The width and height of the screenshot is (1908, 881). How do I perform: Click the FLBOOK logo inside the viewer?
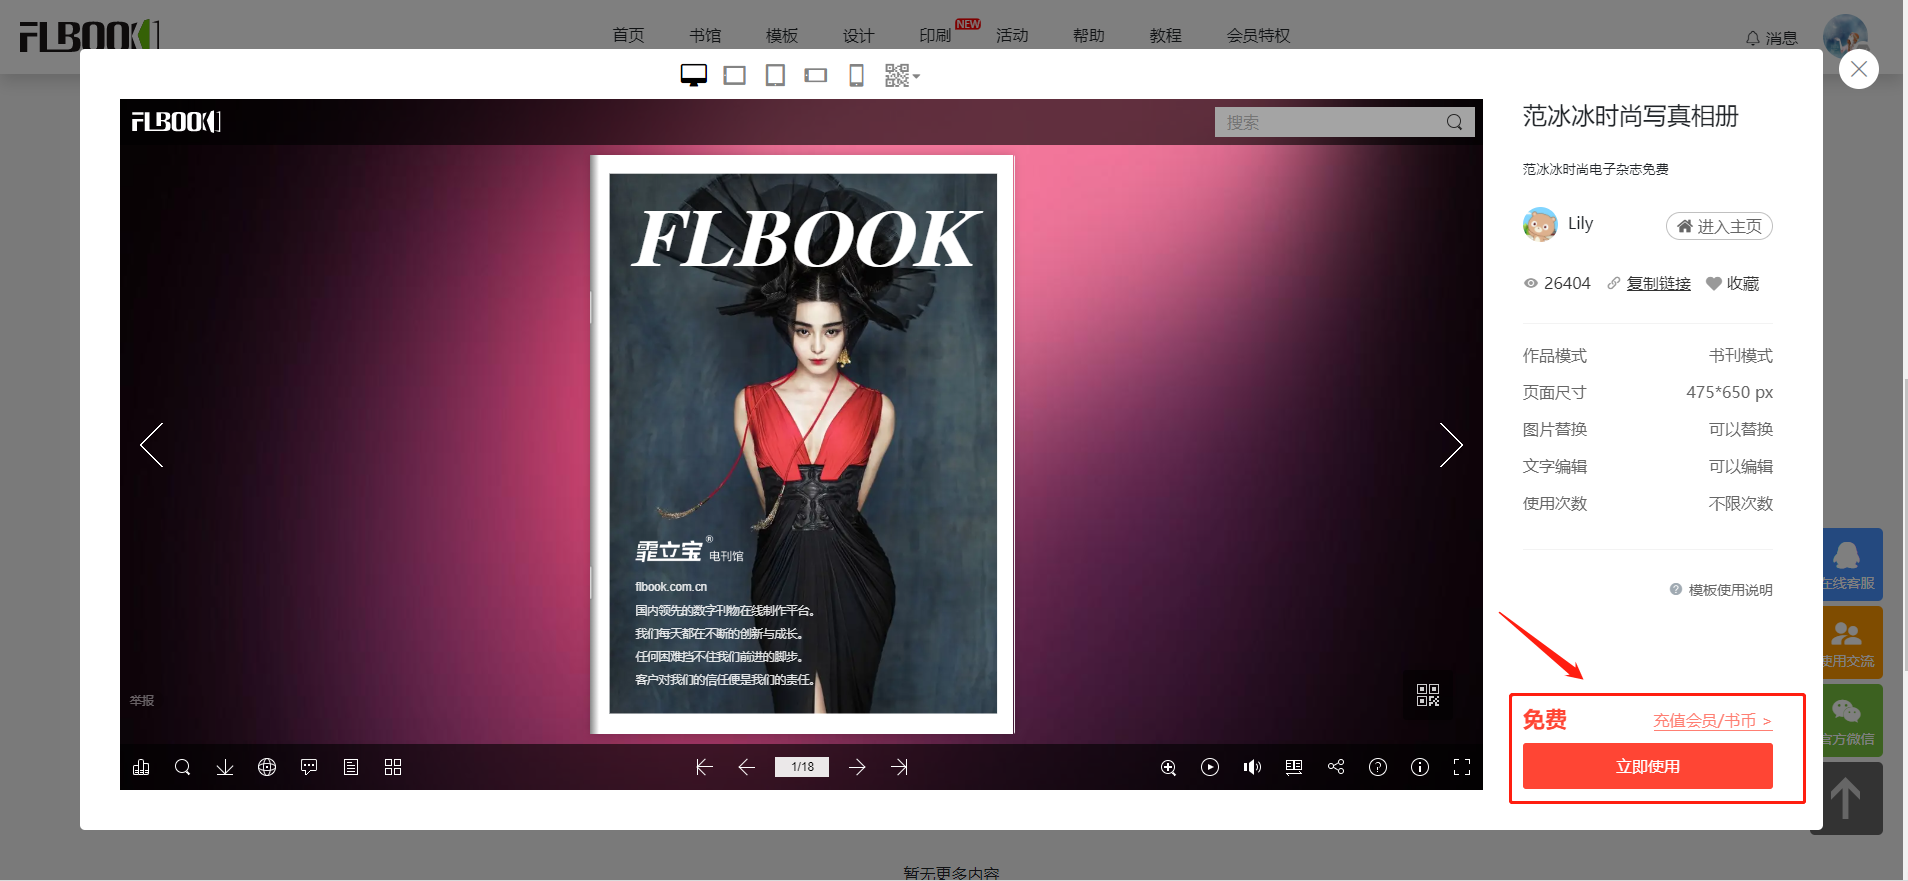(x=176, y=121)
